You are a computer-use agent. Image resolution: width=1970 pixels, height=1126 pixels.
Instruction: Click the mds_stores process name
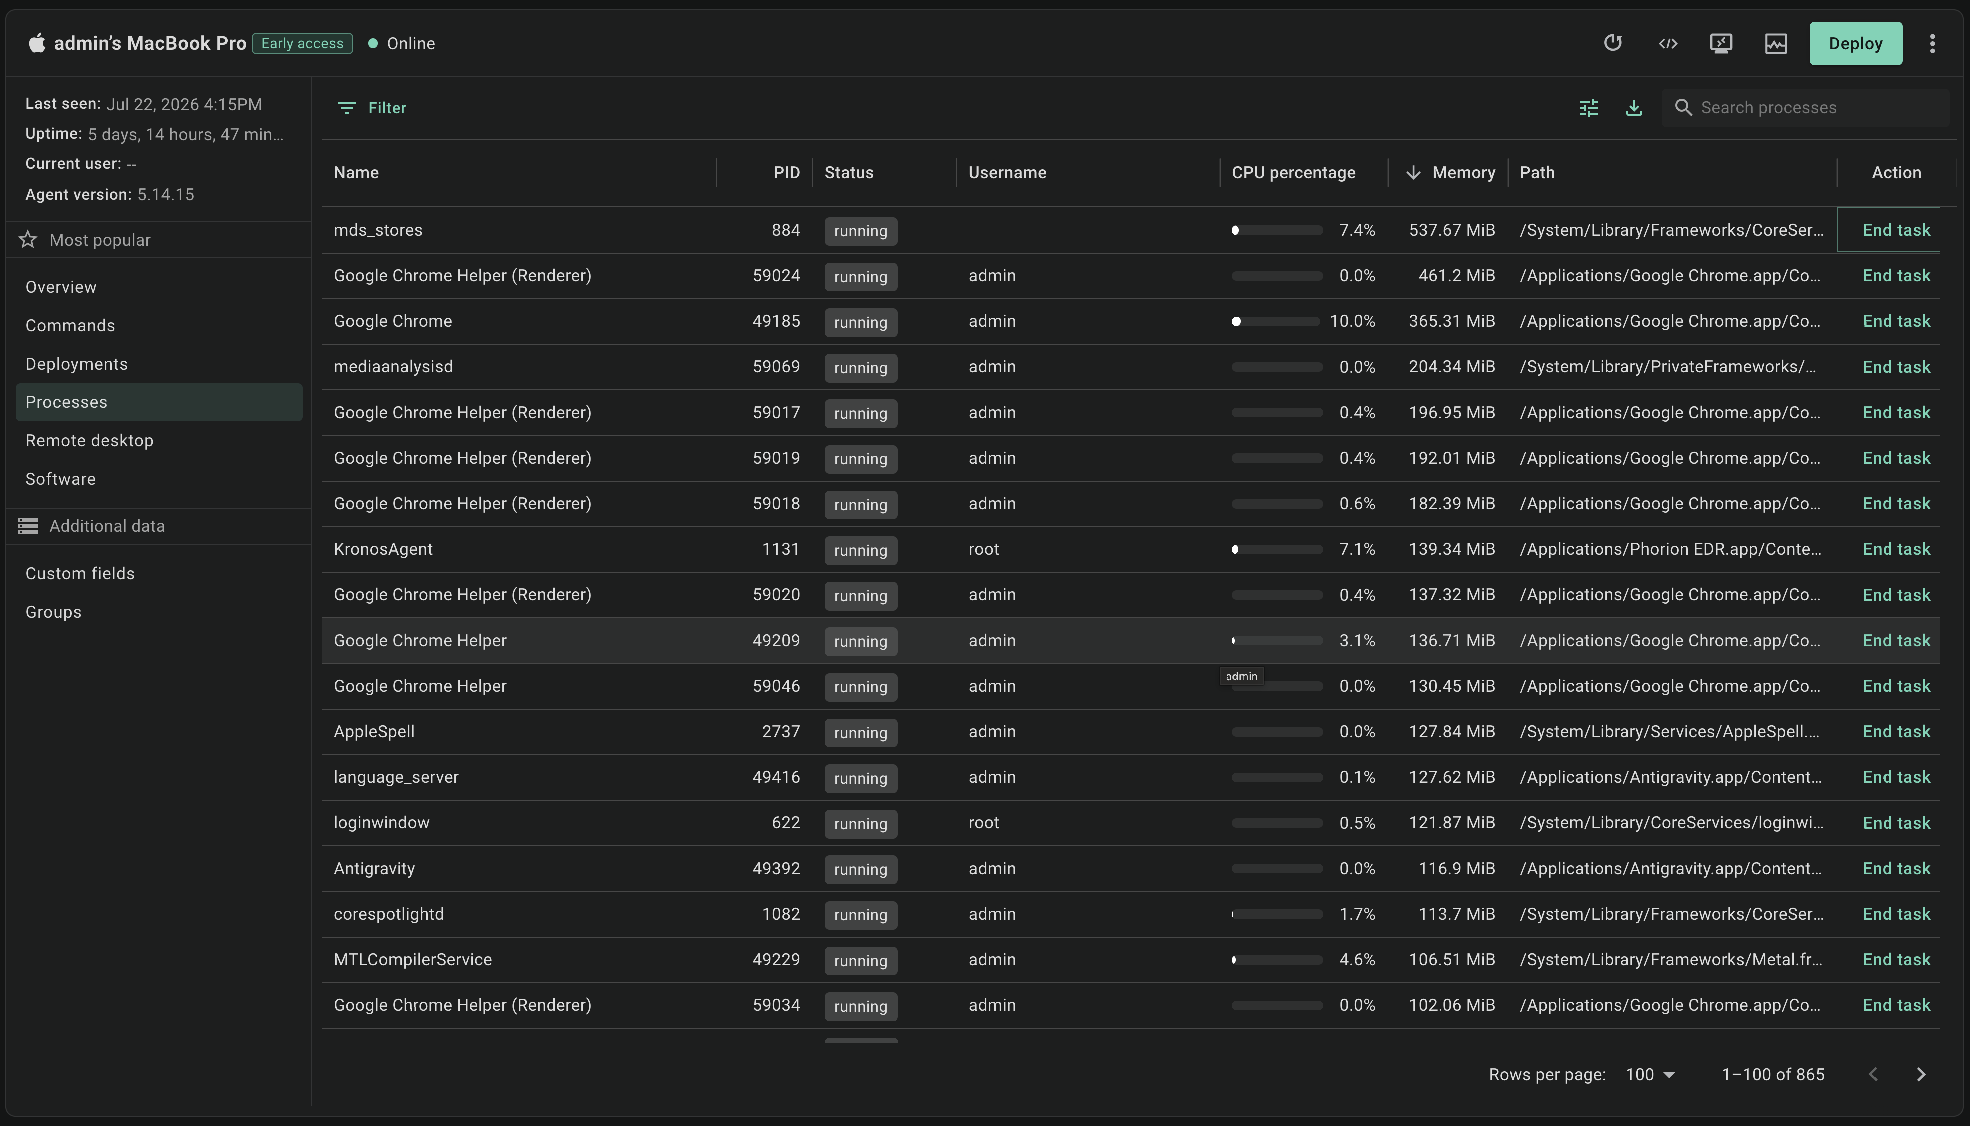[378, 230]
